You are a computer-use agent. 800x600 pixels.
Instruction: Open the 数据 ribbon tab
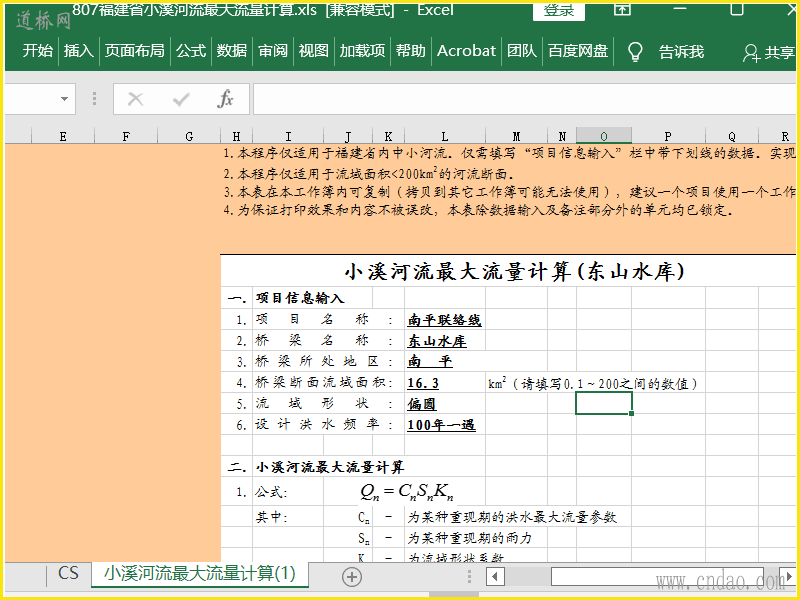coord(232,51)
